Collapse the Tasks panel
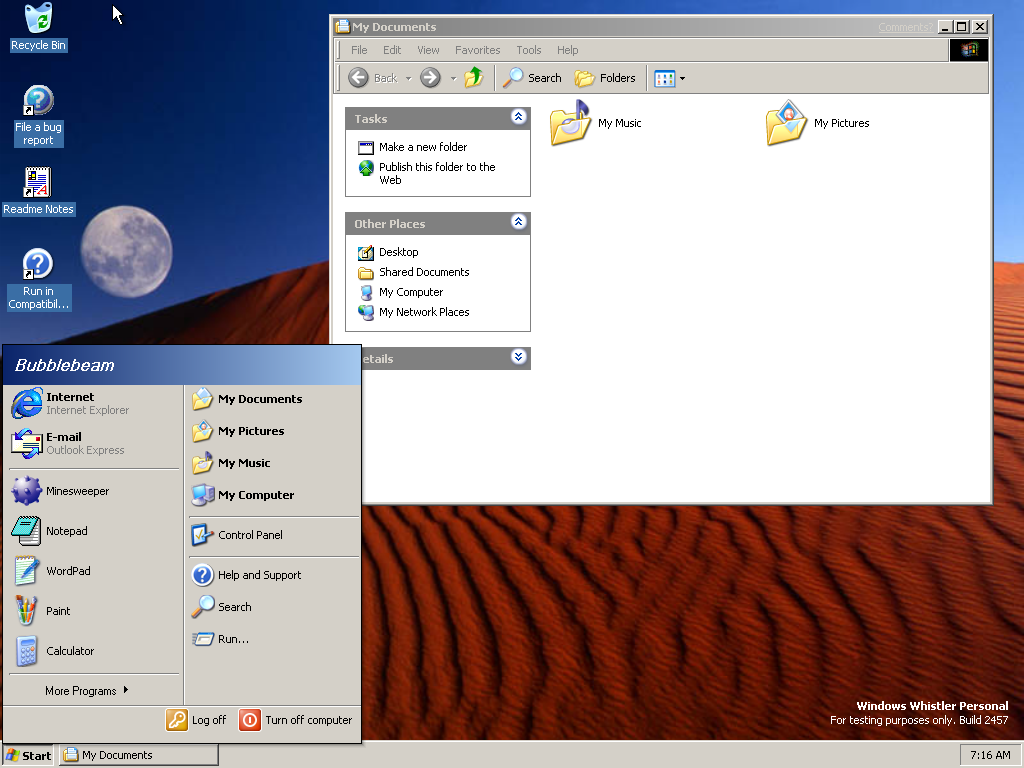The height and width of the screenshot is (768, 1024). 518,117
